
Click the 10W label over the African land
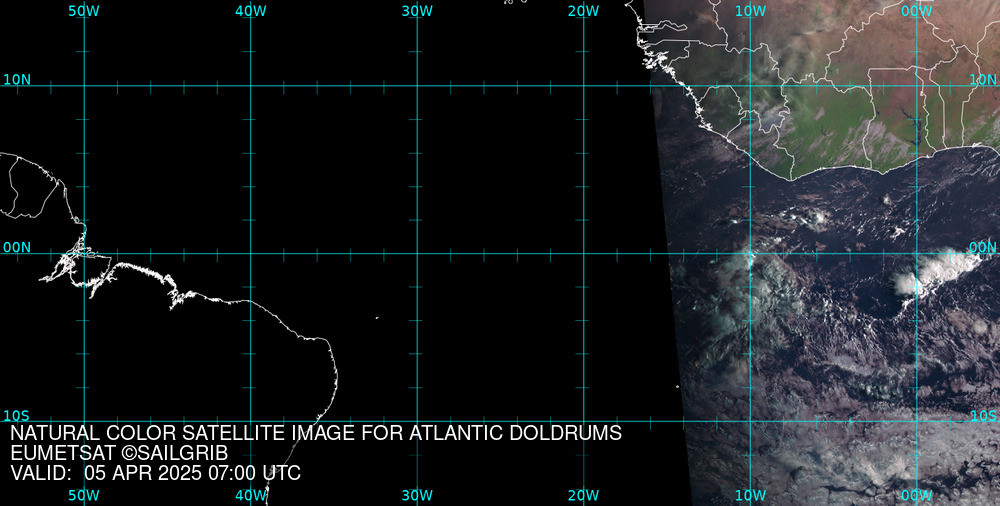click(x=750, y=11)
